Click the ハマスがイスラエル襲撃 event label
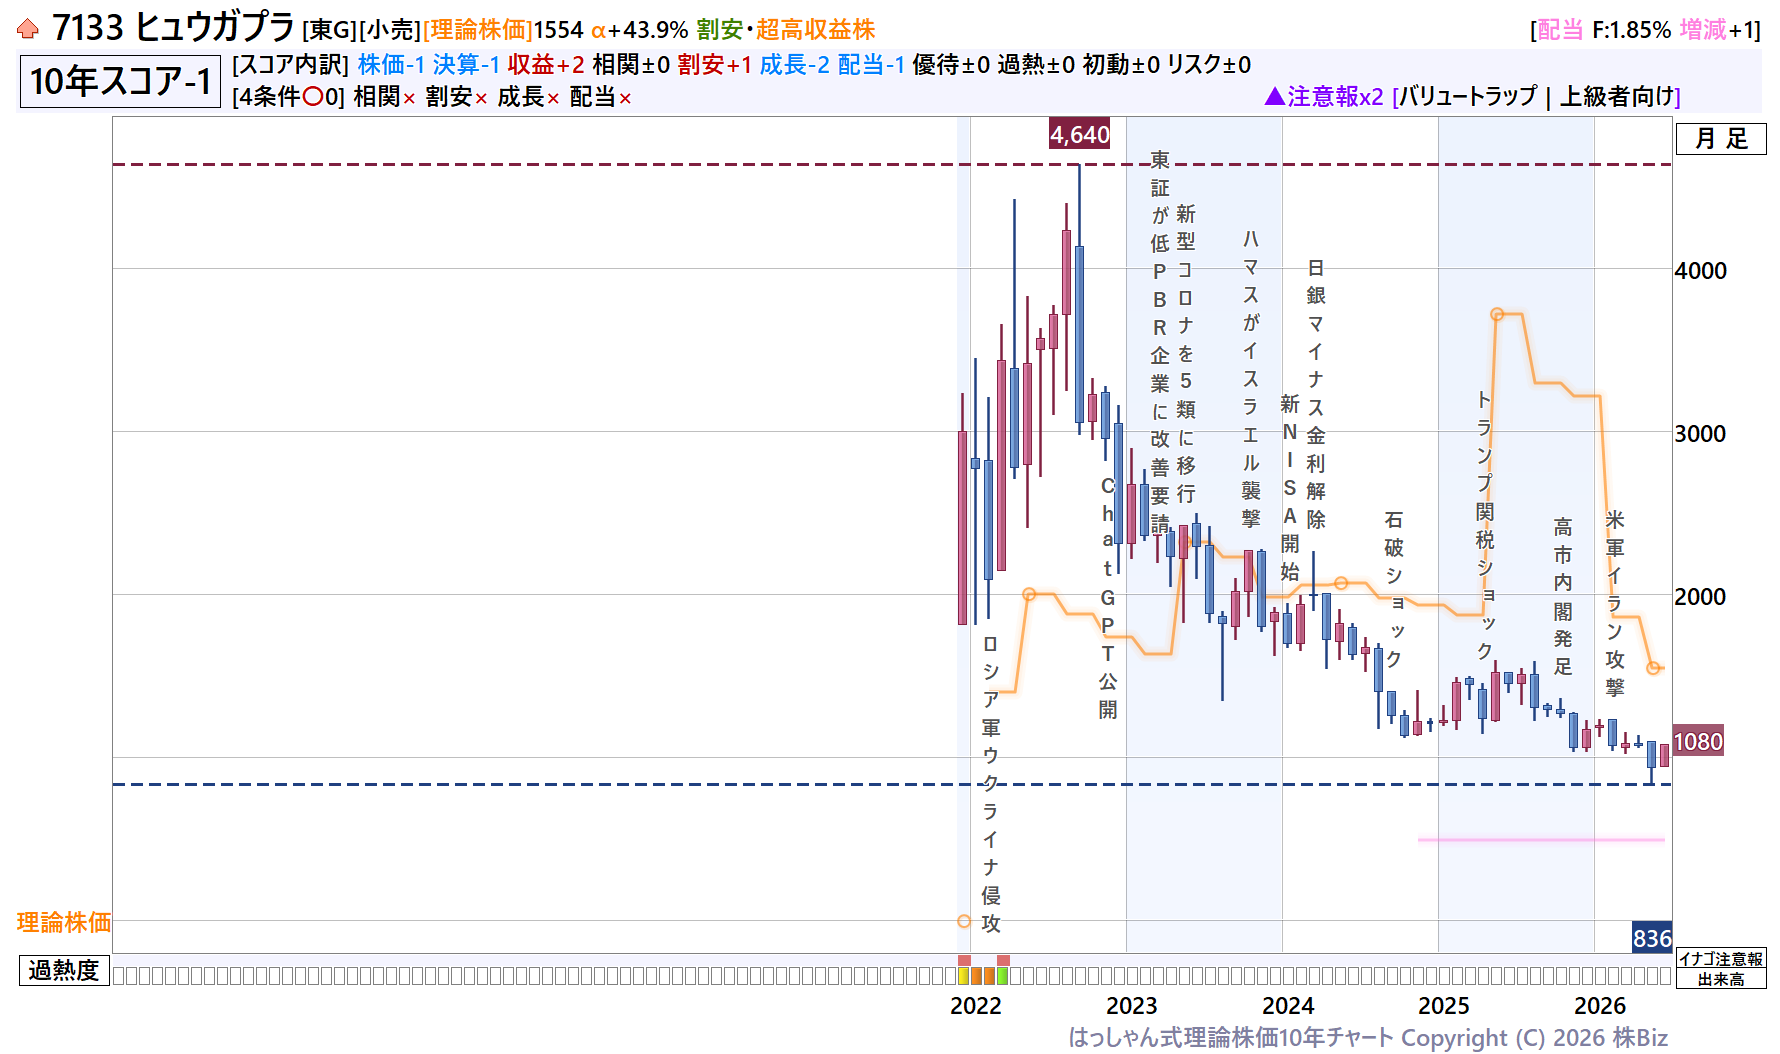 click(x=1251, y=378)
